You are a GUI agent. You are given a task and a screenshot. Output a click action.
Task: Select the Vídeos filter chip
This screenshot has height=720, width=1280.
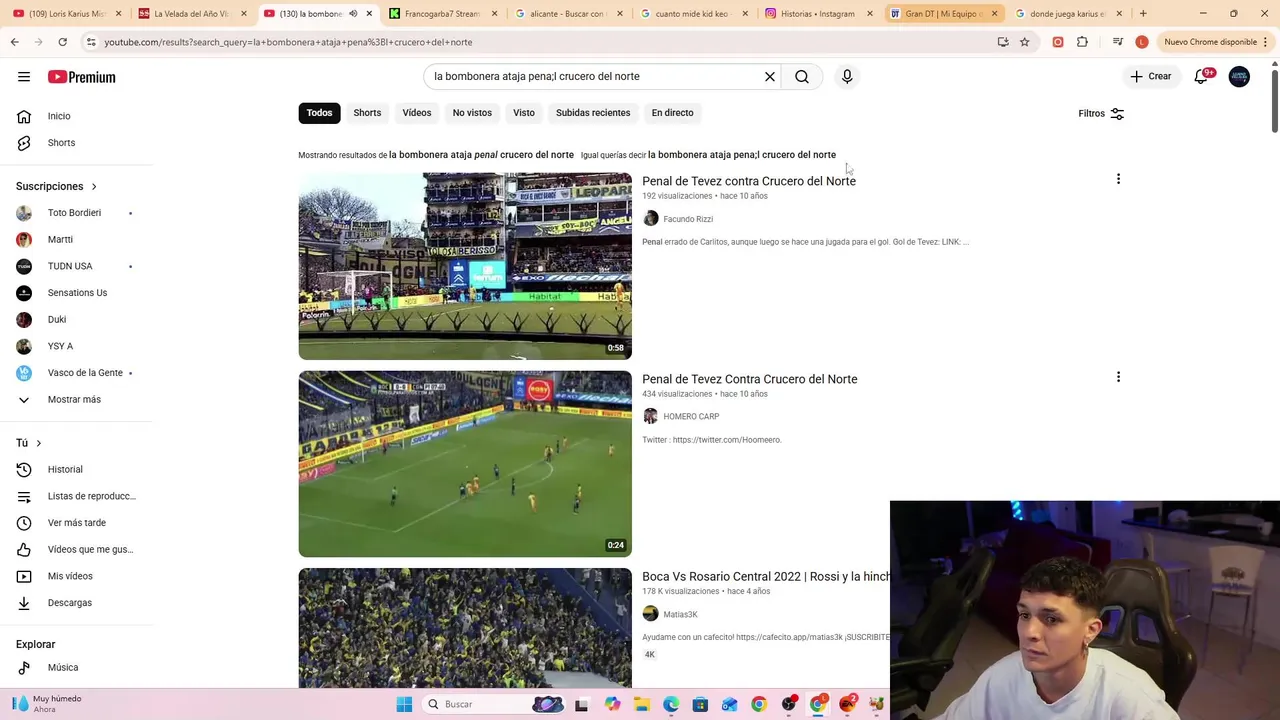417,113
